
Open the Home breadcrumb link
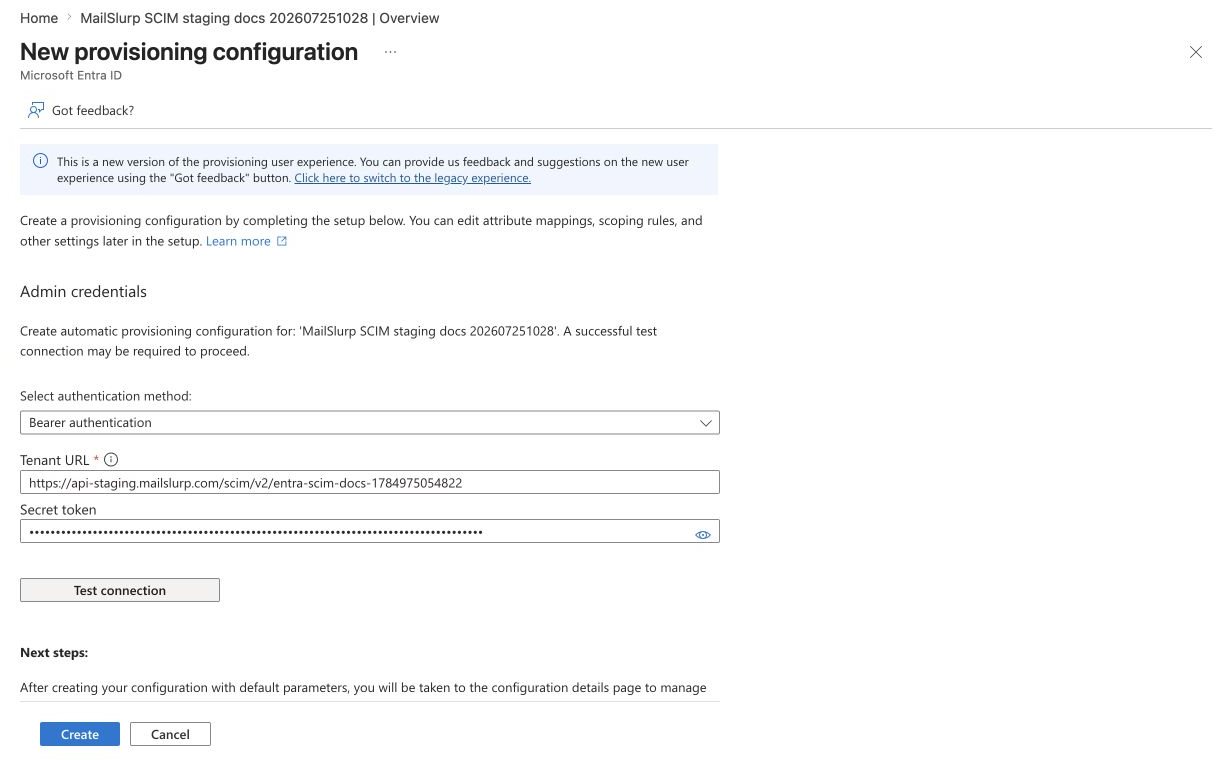point(39,18)
